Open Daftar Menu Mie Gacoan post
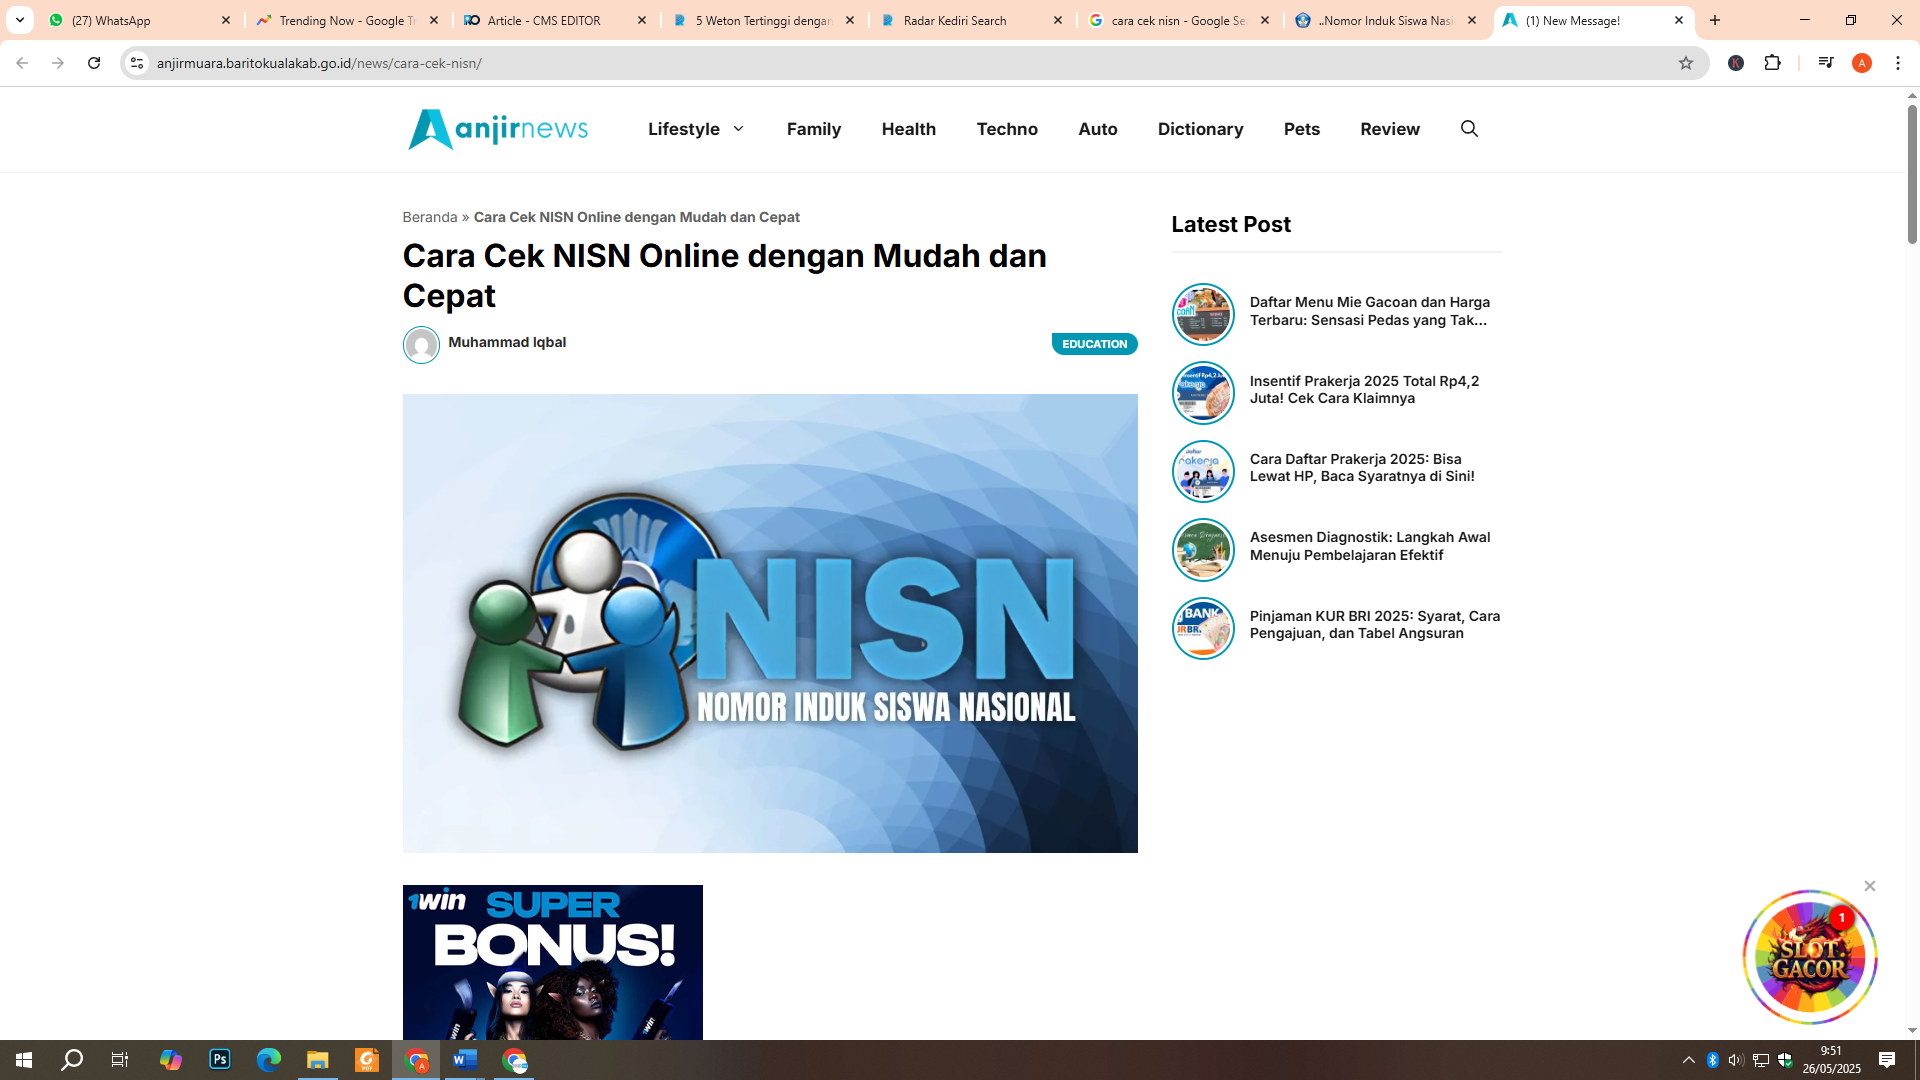 point(1370,311)
